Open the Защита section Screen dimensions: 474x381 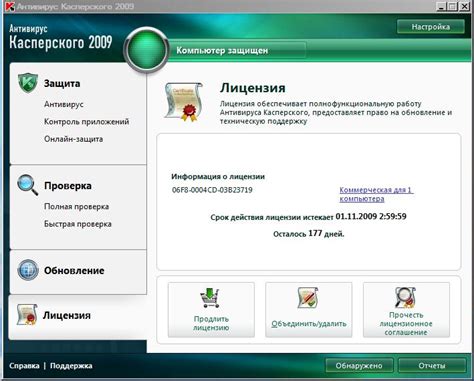[x=62, y=83]
